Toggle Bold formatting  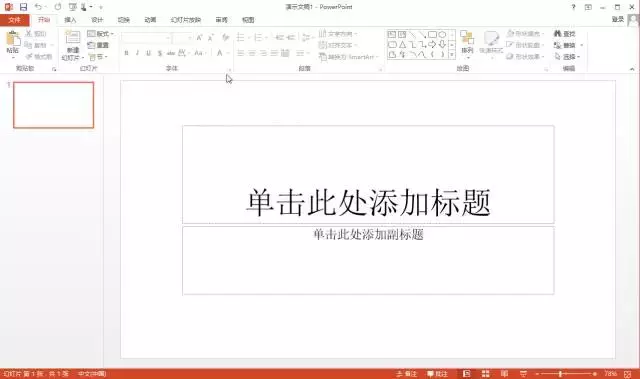click(x=127, y=53)
